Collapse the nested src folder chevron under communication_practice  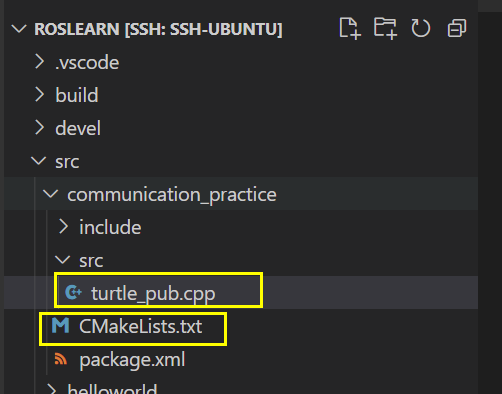[63, 260]
